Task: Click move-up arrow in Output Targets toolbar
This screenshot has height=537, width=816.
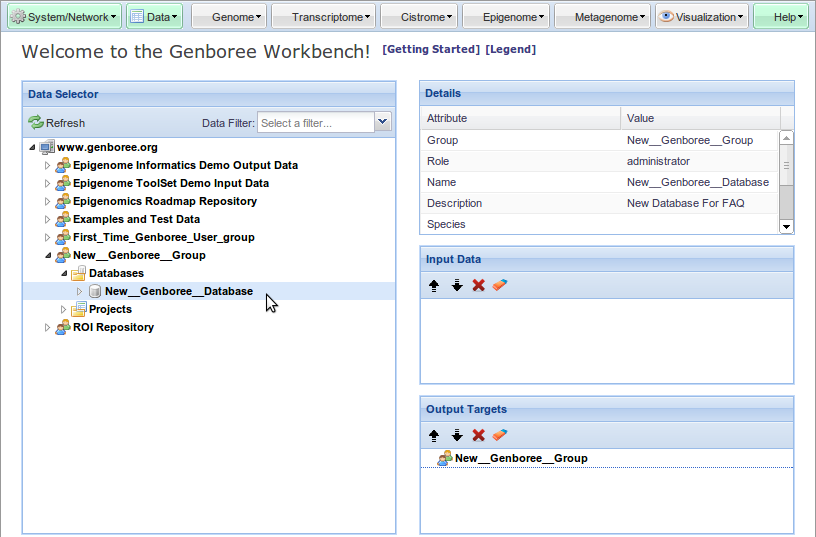Action: click(434, 435)
